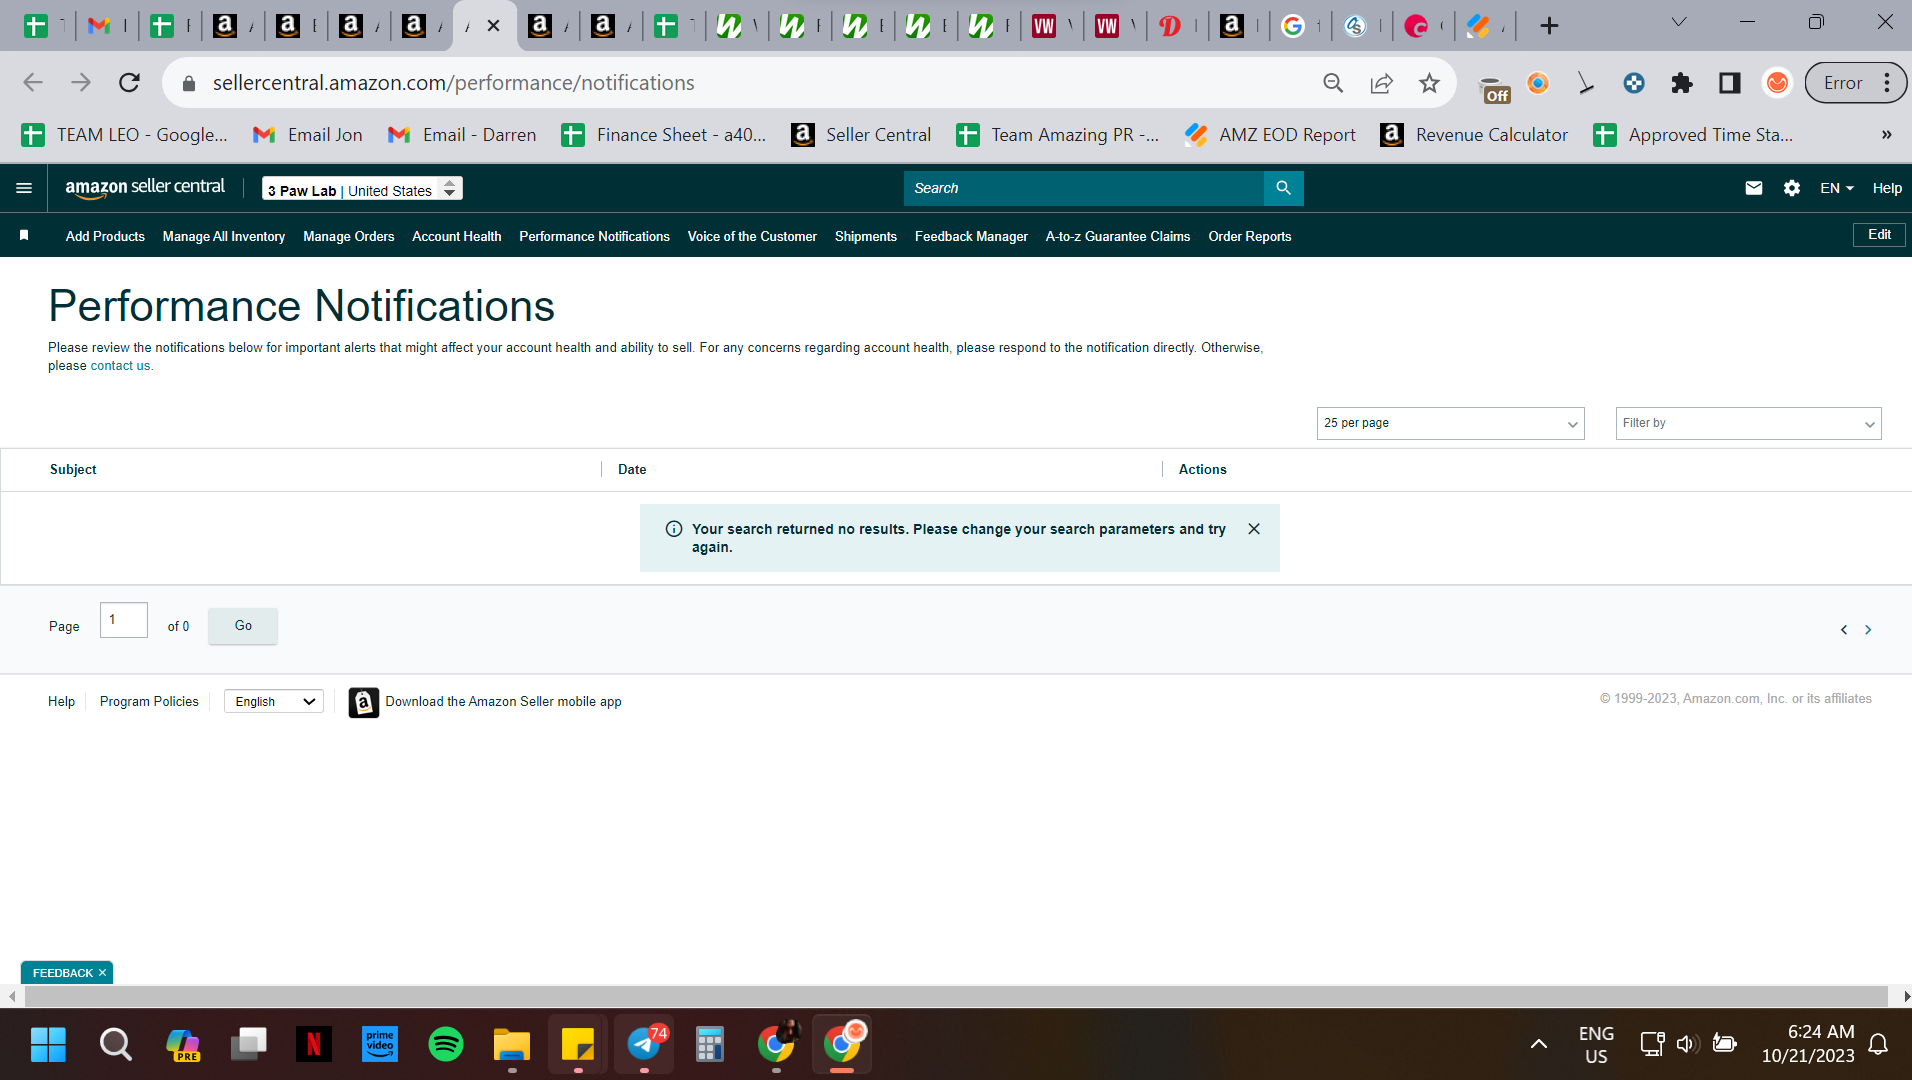Viewport: 1912px width, 1080px height.
Task: Go to next page arrow
Action: point(1867,630)
